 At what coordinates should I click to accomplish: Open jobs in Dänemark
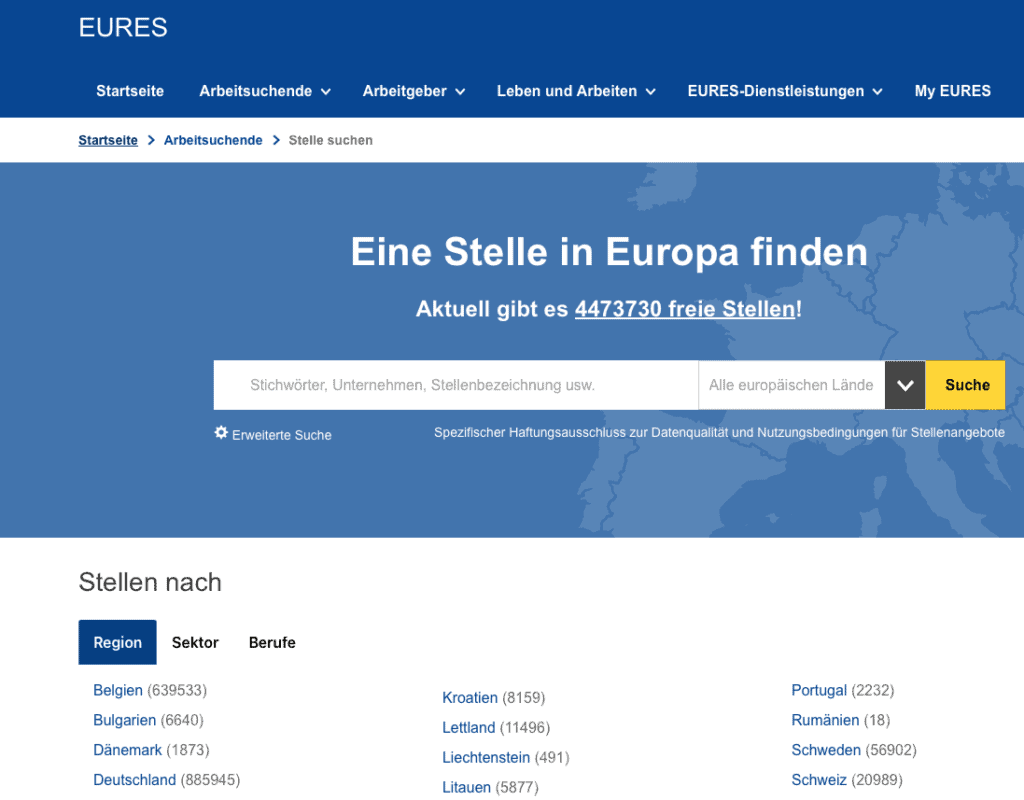127,750
